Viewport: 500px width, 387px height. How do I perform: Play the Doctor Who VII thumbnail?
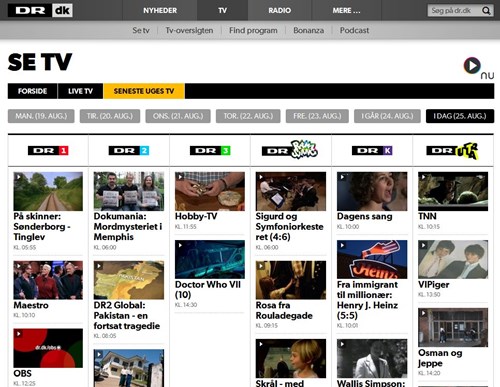[210, 259]
